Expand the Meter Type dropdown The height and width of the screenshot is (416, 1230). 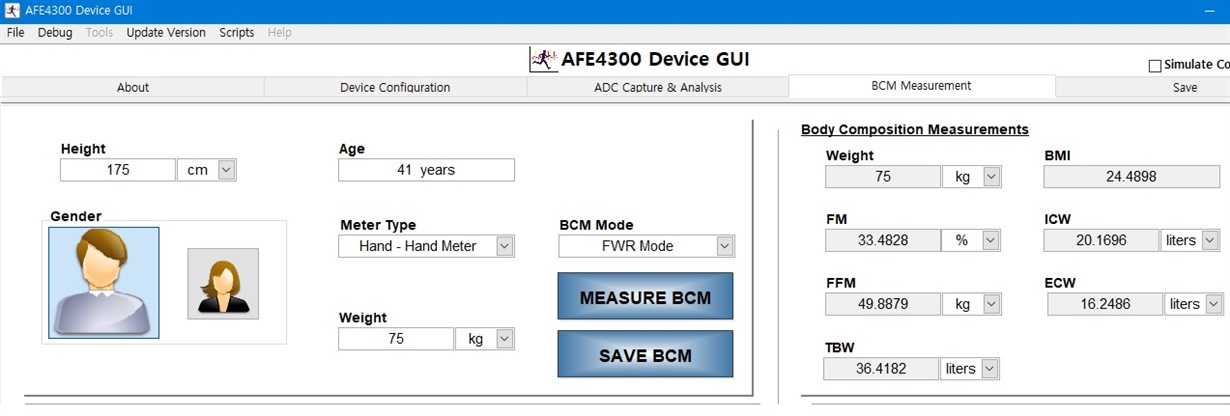pos(427,246)
